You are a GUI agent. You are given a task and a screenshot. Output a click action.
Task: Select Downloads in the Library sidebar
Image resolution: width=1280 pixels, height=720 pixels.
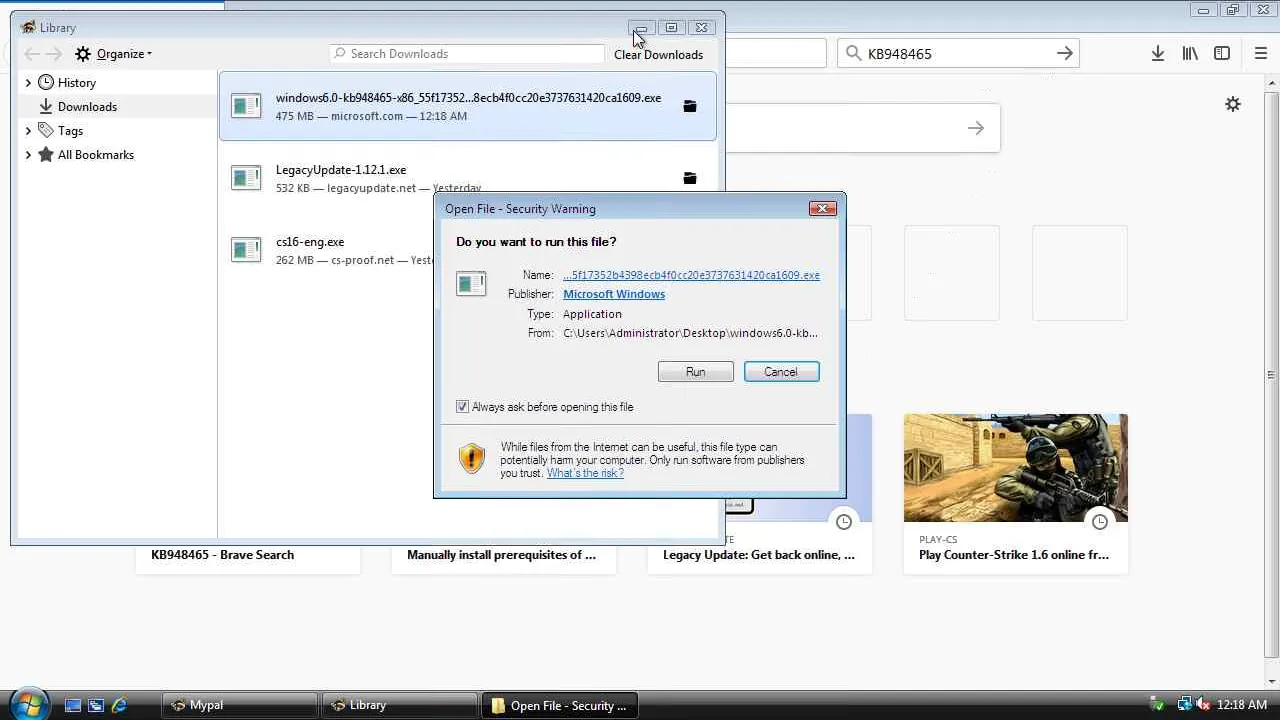[x=87, y=107]
